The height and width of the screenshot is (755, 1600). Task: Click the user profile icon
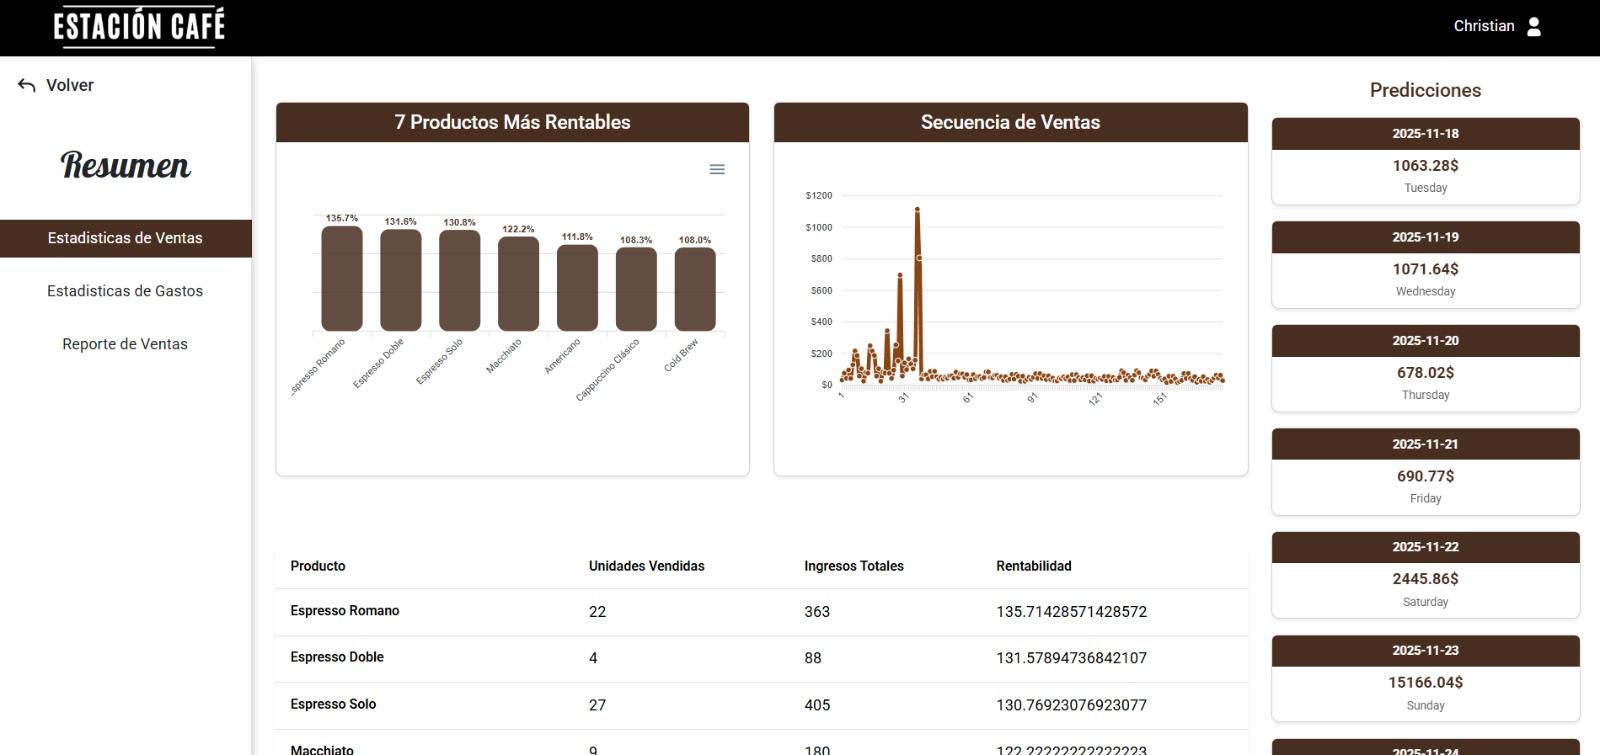tap(1534, 27)
